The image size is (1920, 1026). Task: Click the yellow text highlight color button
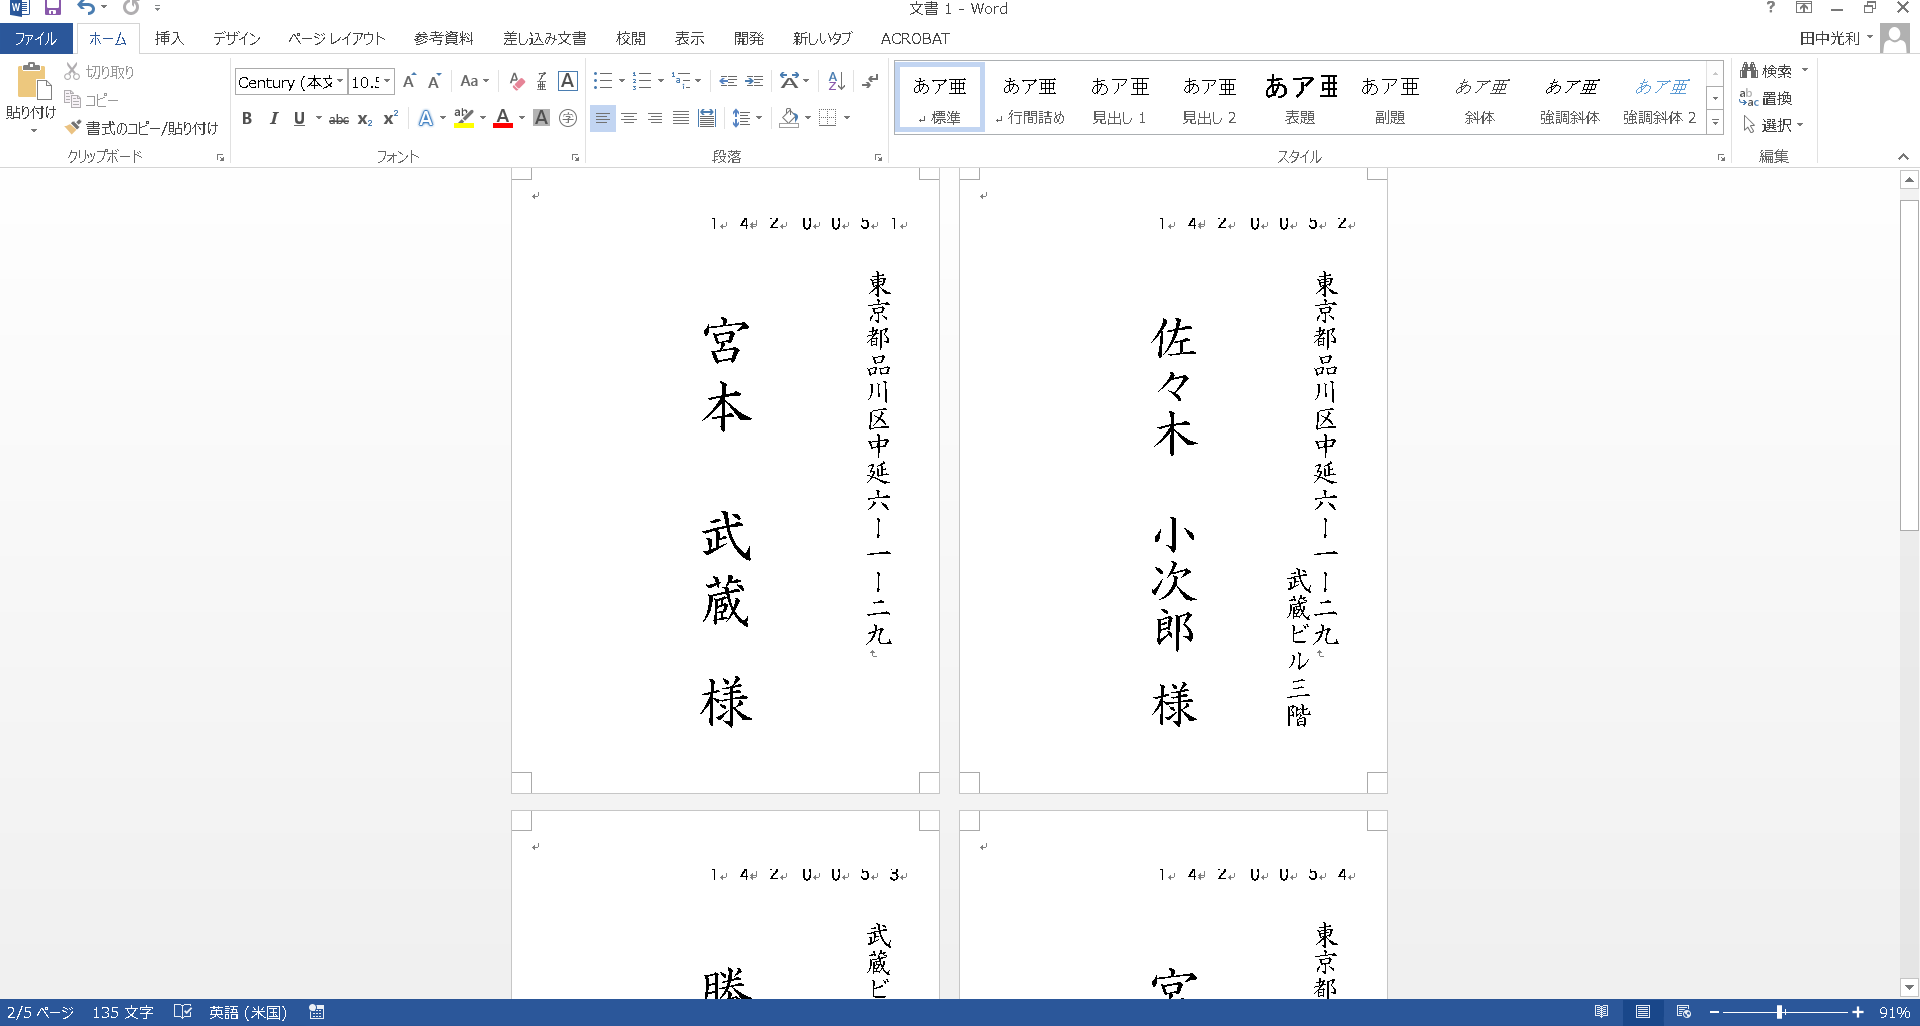[463, 118]
